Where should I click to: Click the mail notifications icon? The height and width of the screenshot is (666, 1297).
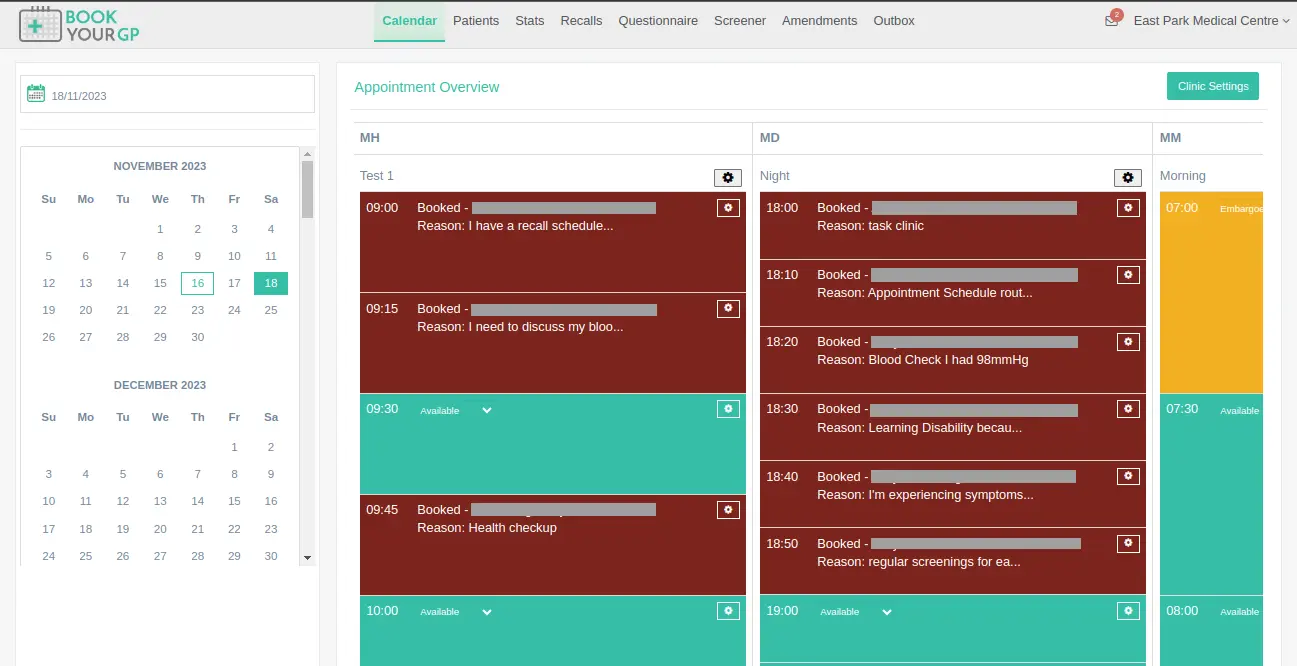[1112, 20]
